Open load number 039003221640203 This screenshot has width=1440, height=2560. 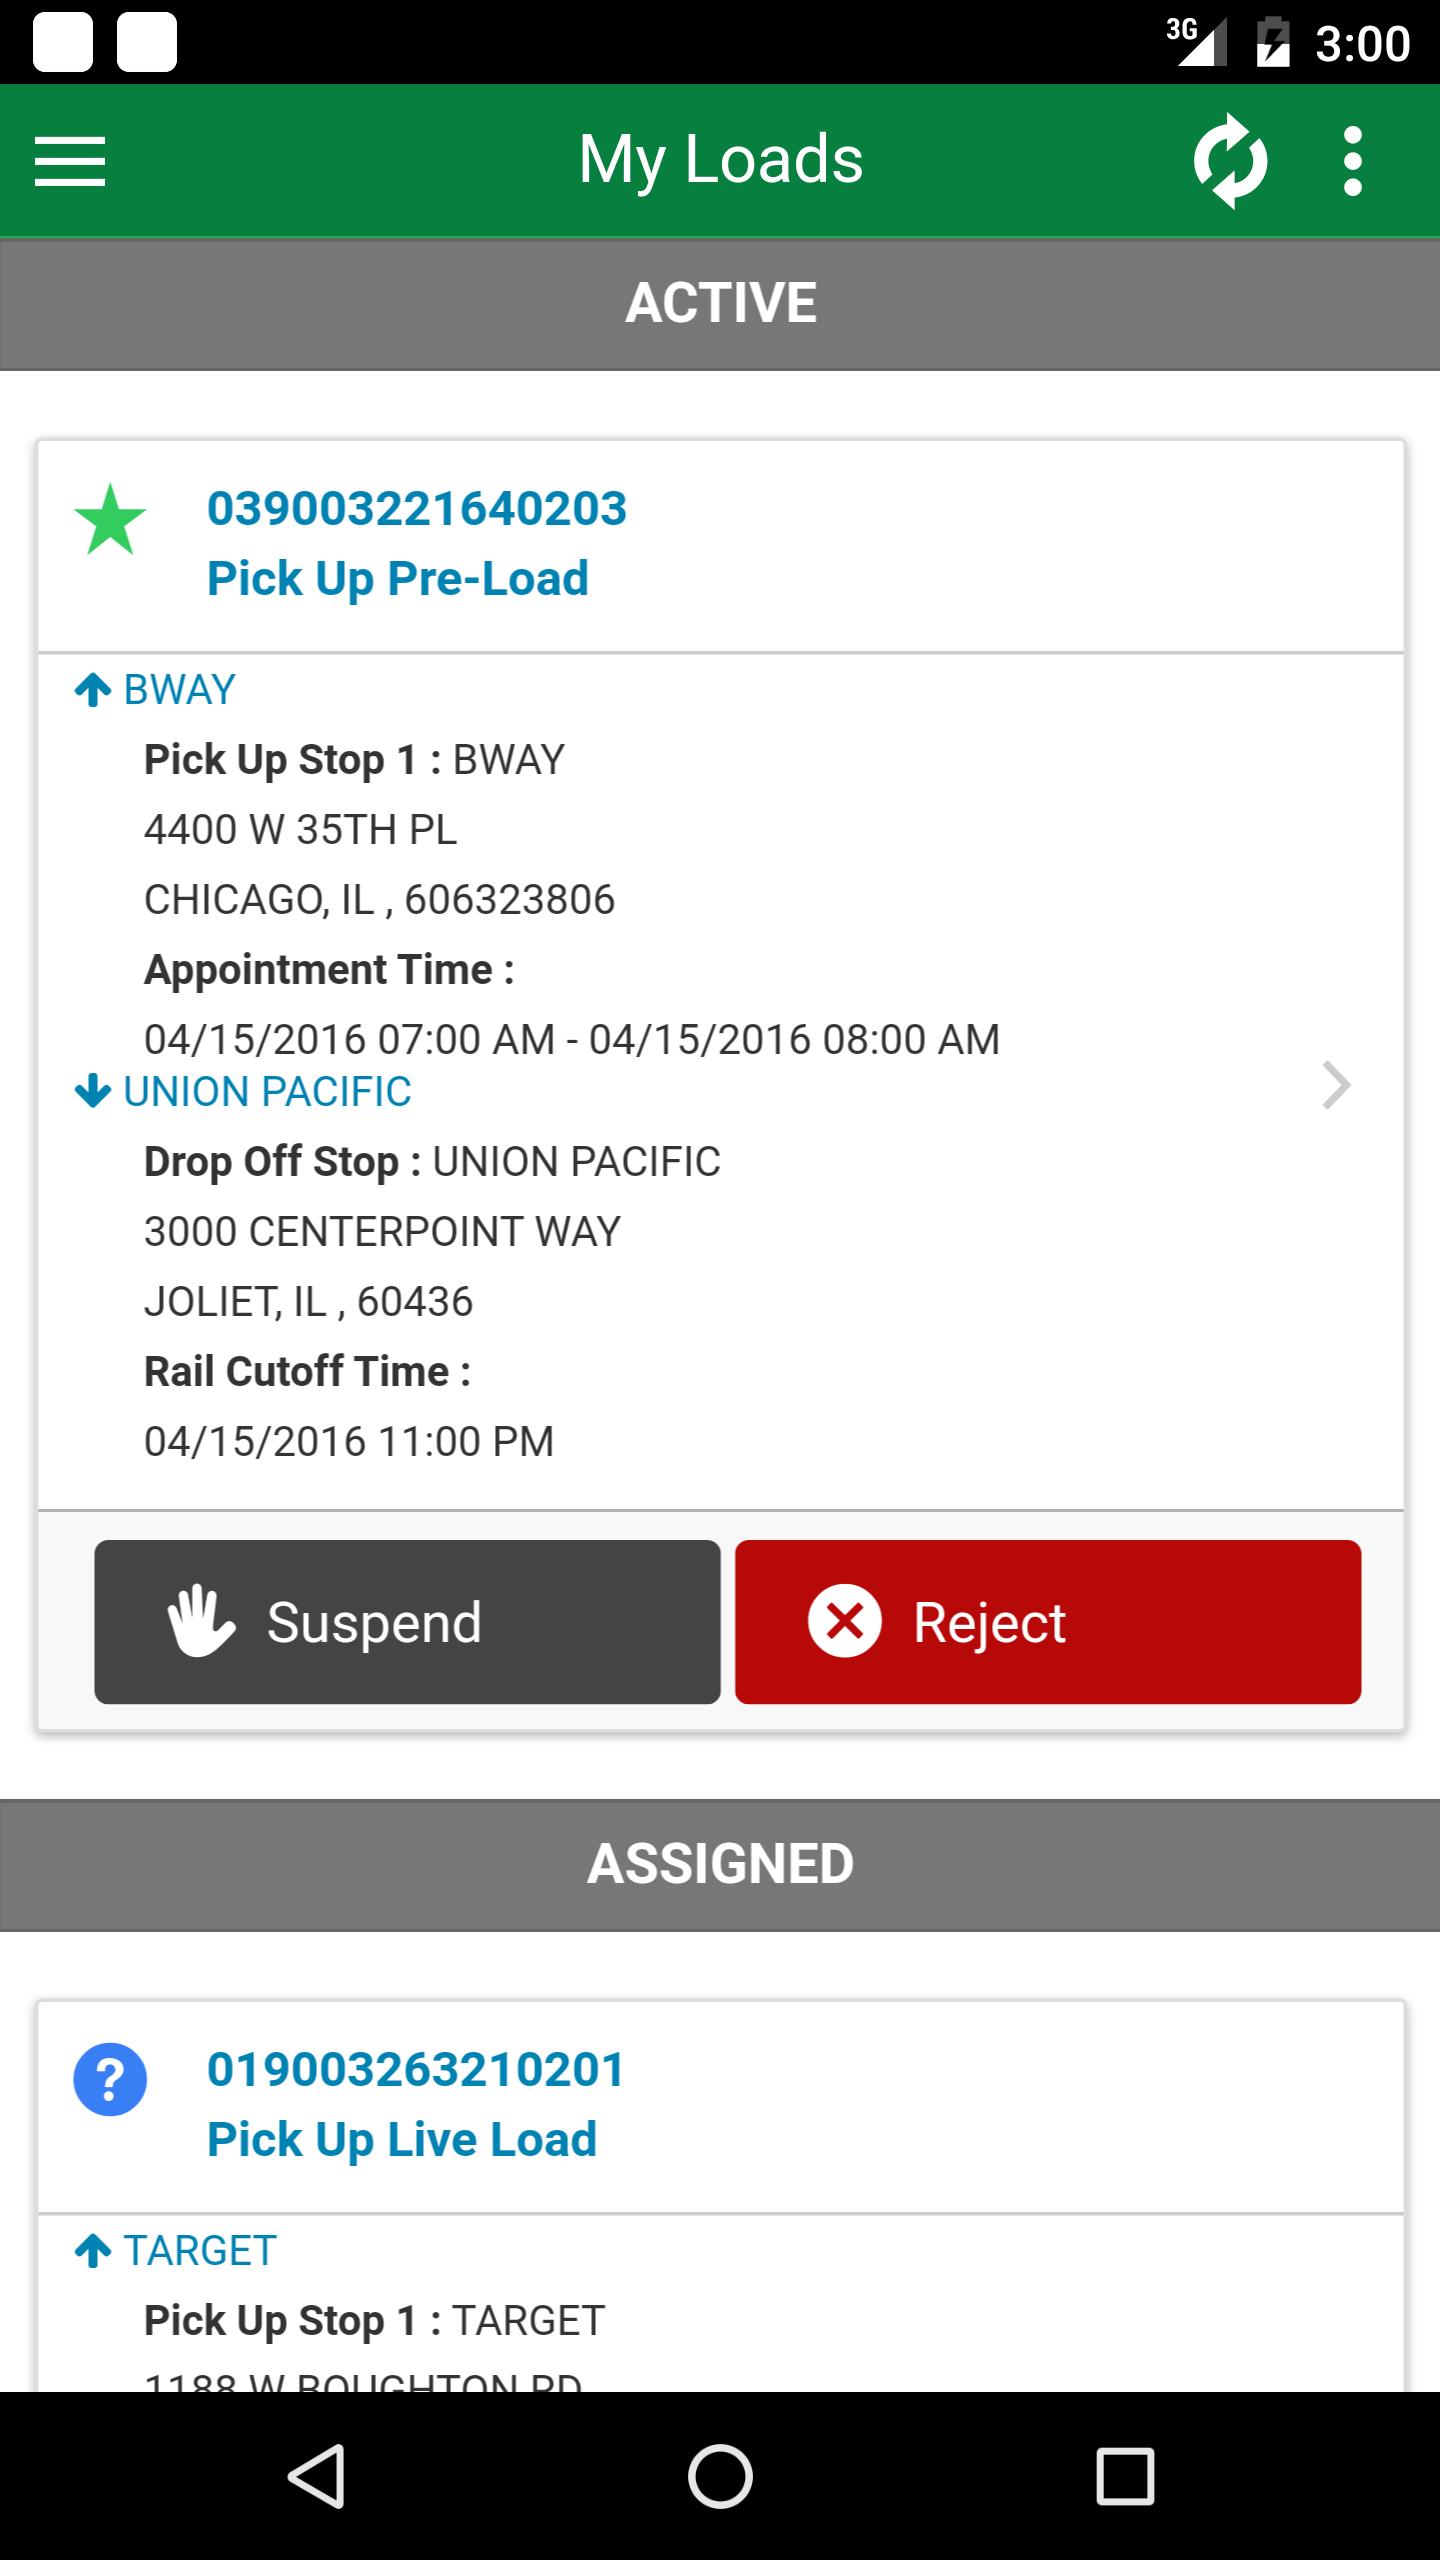417,508
